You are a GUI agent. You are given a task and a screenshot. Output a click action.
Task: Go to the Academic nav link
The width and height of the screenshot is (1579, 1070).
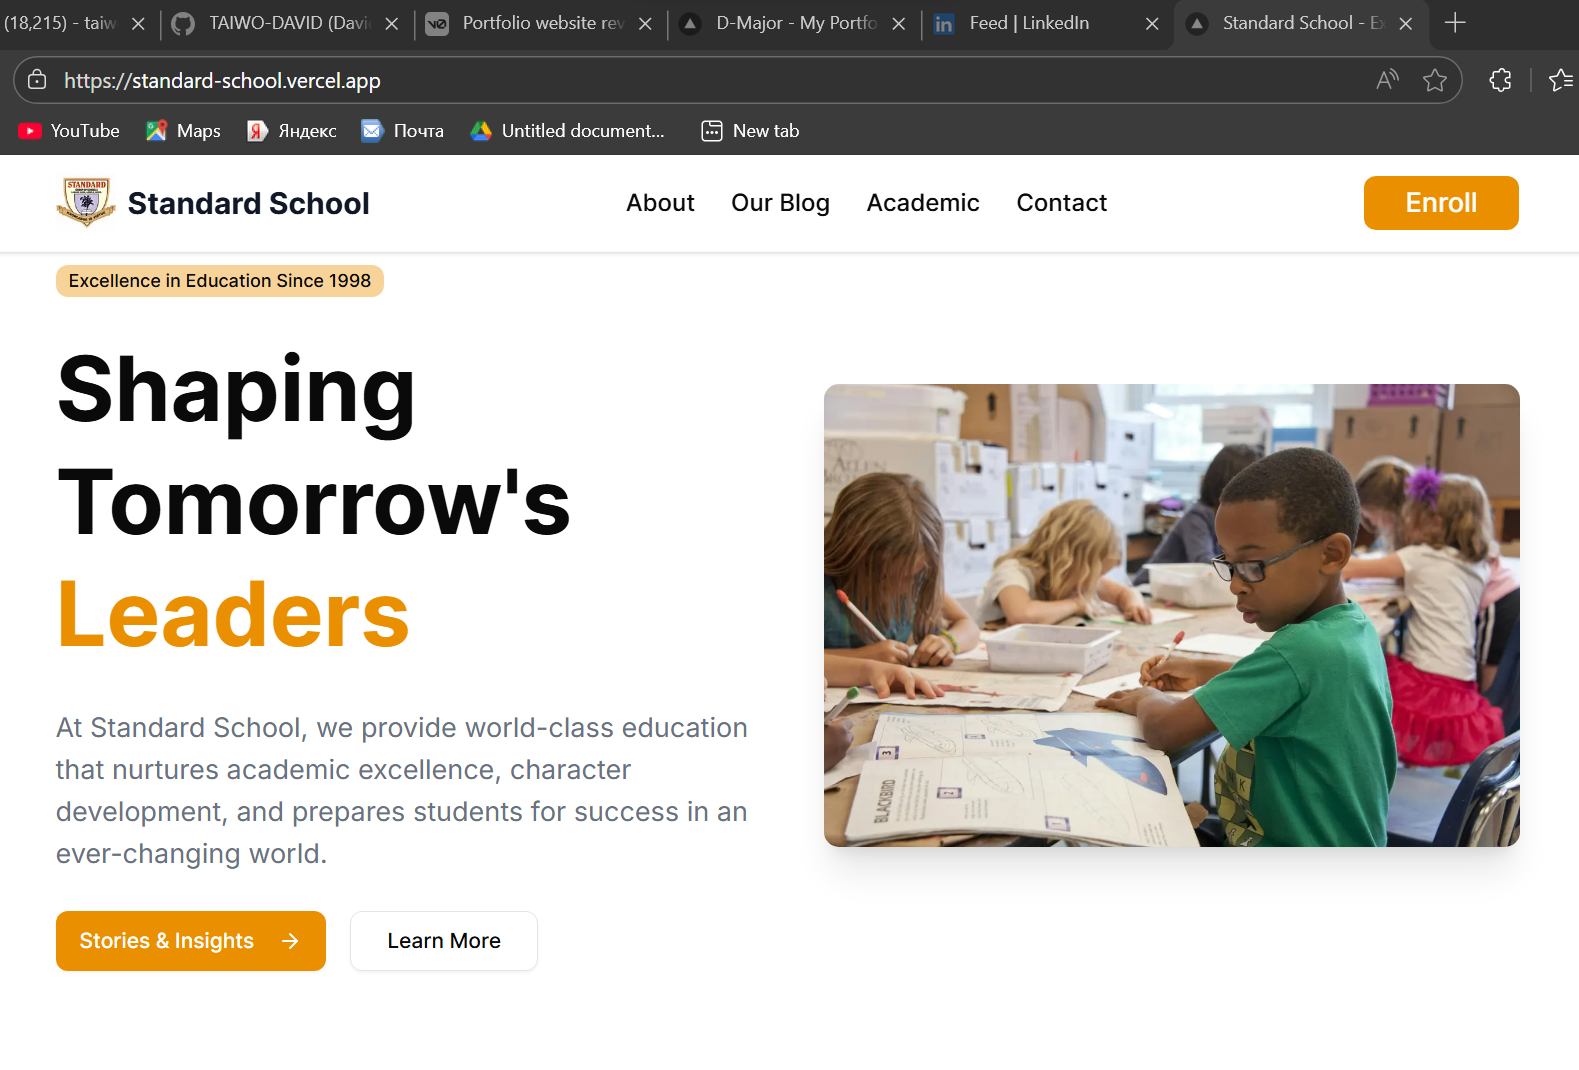(923, 203)
